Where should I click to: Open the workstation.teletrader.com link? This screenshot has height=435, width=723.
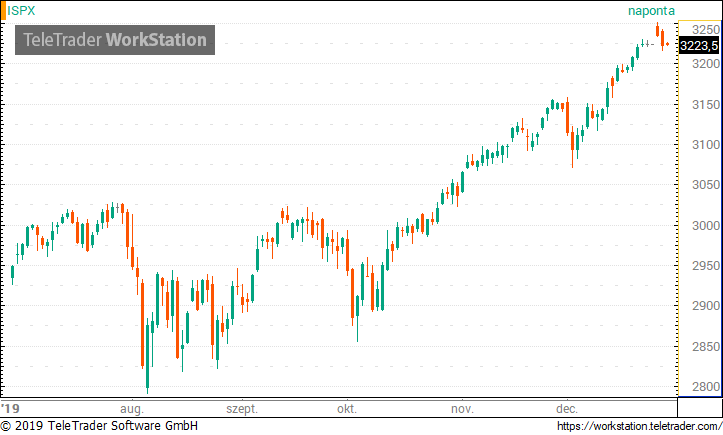640,426
